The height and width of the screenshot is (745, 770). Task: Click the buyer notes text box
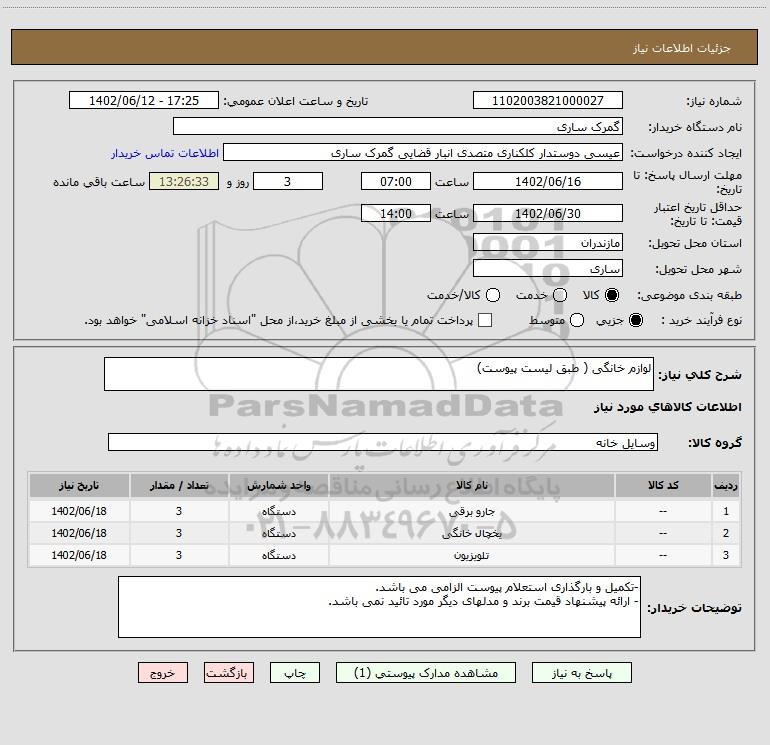click(379, 607)
